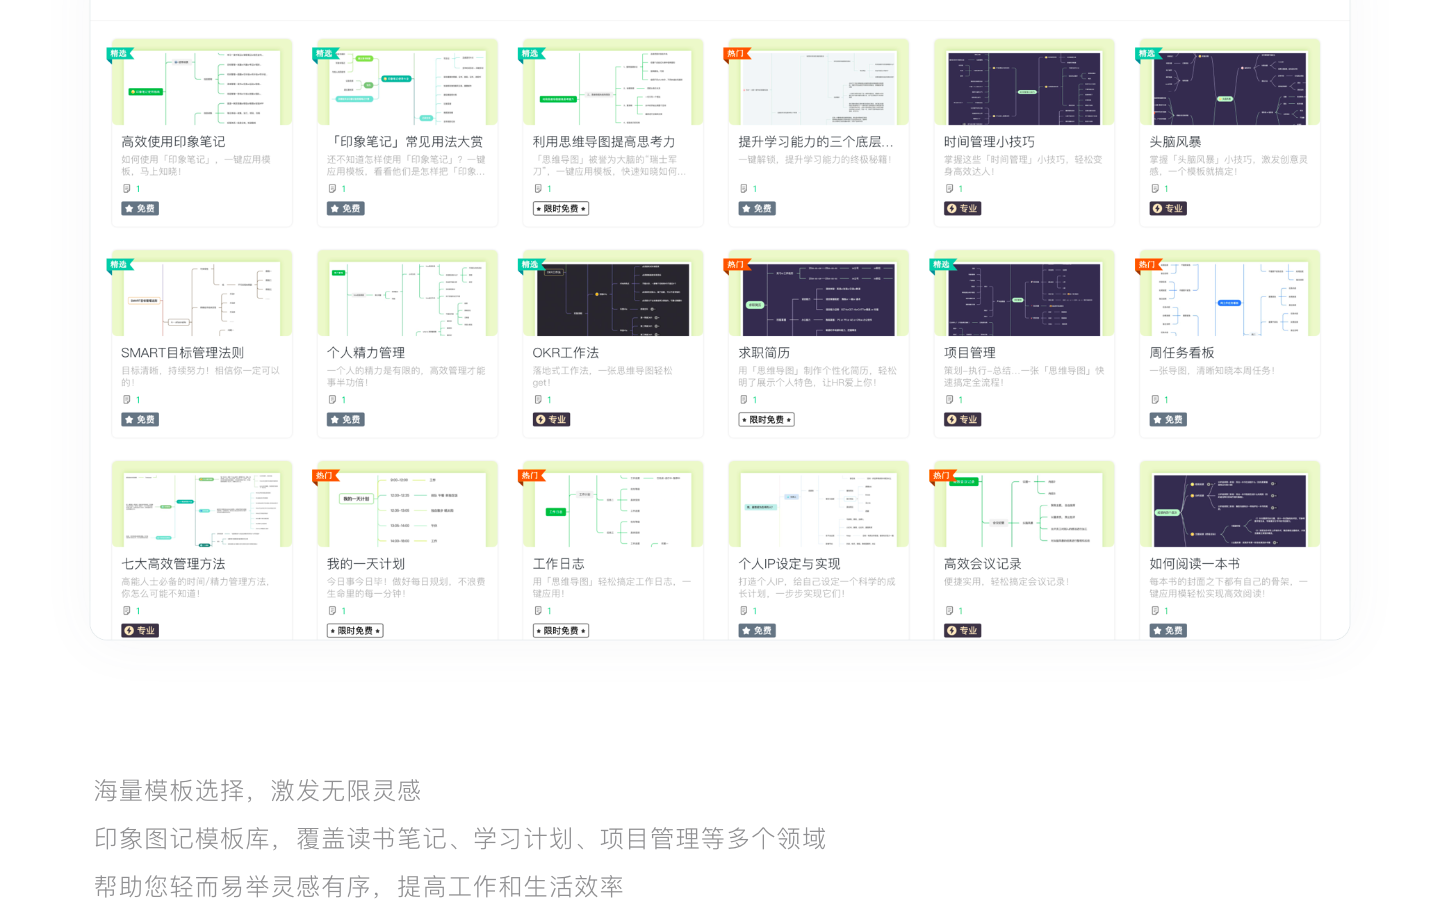1440x900 pixels.
Task: Open the 「印象笔记」常见用法大赏 title
Action: [405, 141]
